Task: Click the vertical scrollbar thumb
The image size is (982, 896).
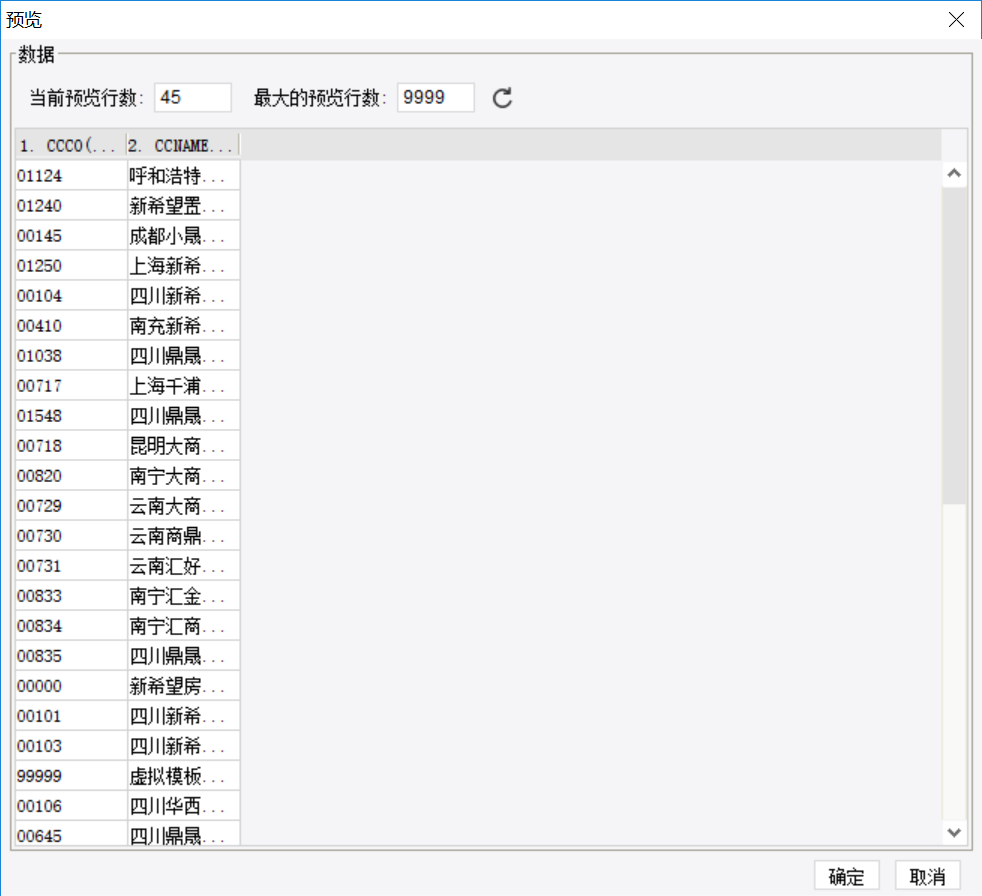Action: pos(954,344)
